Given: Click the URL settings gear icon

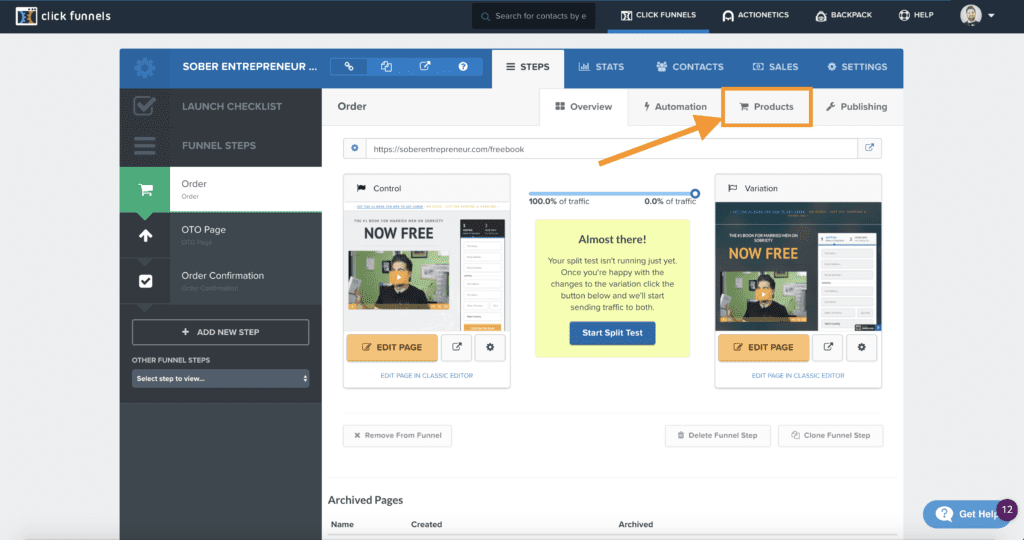Looking at the screenshot, I should point(355,148).
